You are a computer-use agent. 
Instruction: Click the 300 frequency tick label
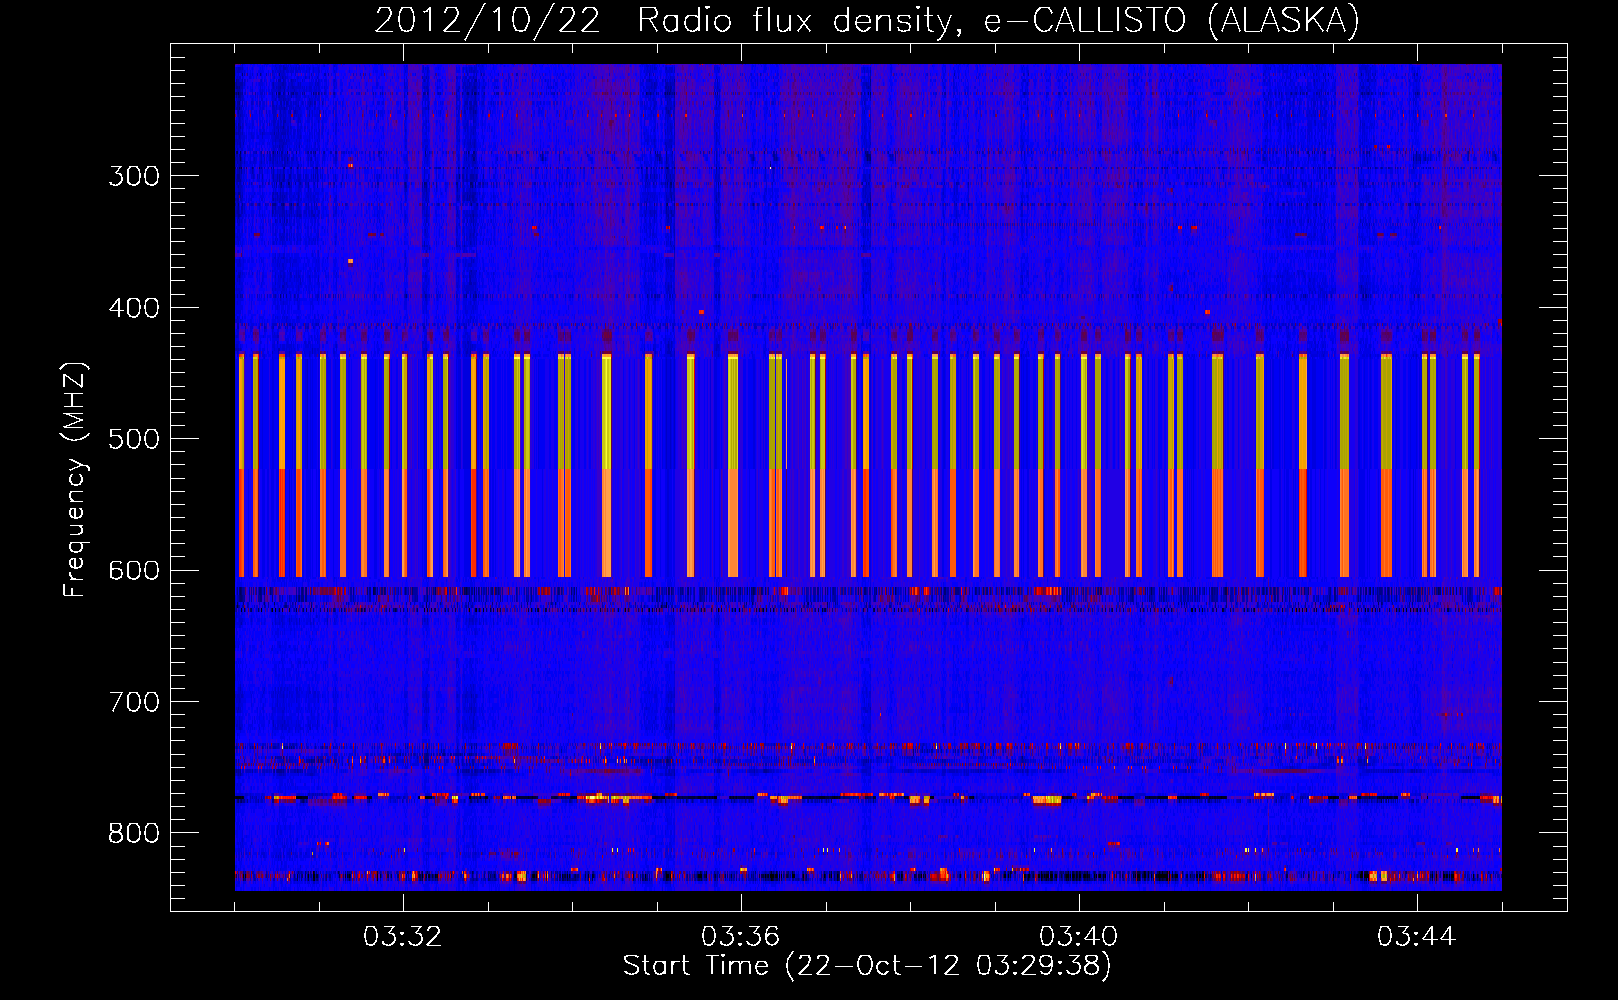tap(134, 176)
